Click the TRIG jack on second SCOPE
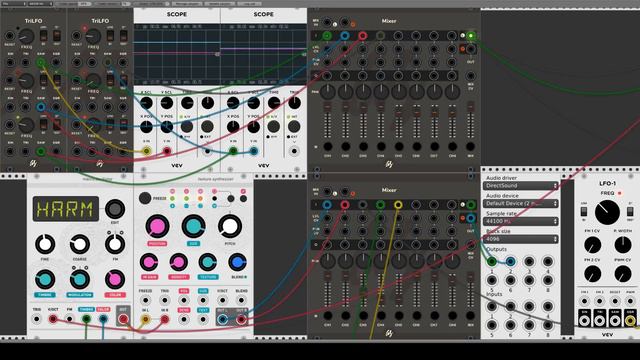This screenshot has height=360, width=640. click(294, 151)
